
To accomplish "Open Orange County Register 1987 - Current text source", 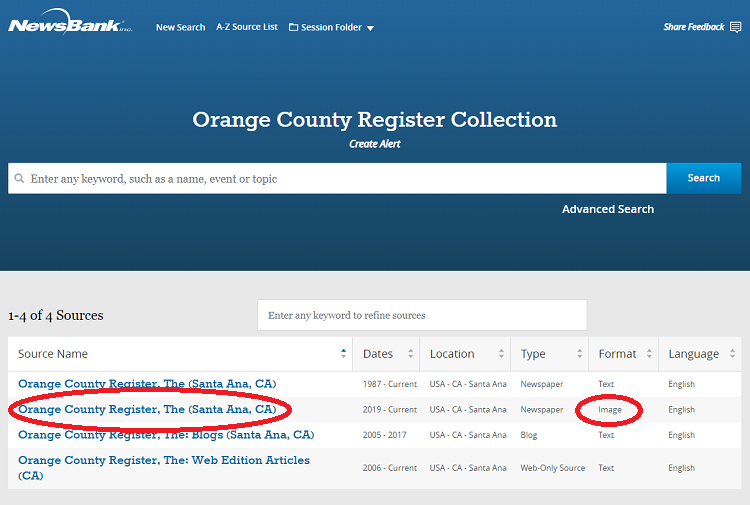I will tap(147, 384).
